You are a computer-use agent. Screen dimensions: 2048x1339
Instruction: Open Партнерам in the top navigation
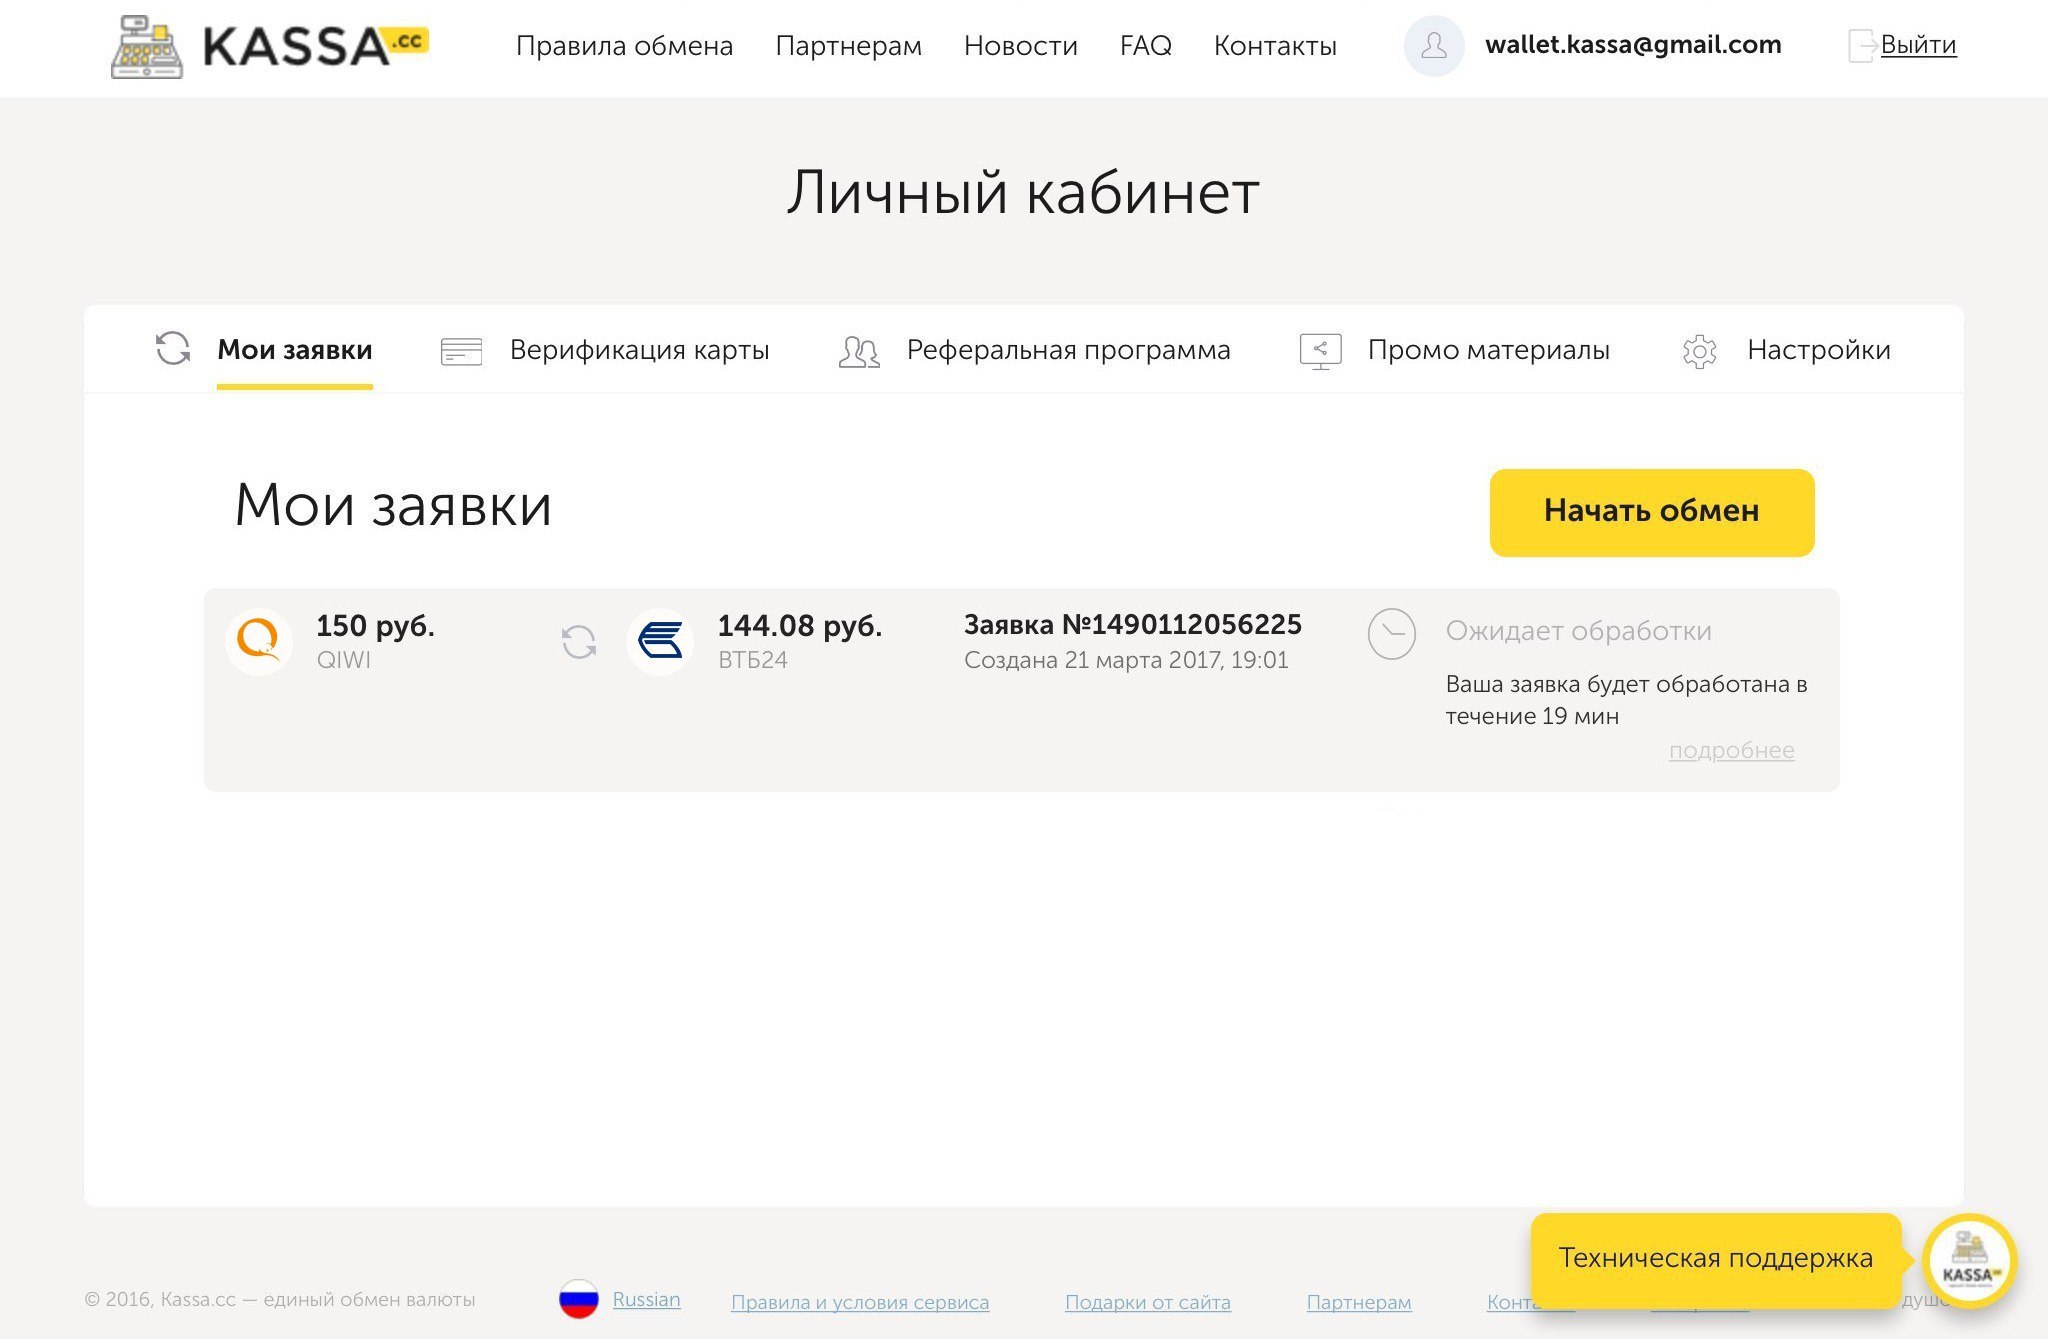[x=848, y=46]
